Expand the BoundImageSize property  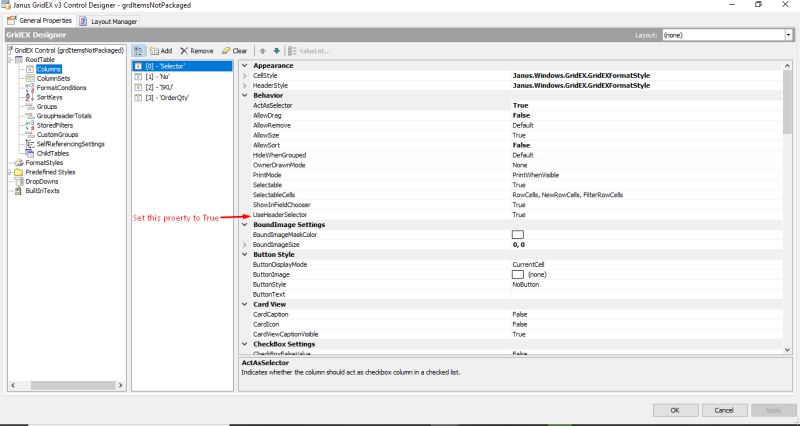click(244, 244)
